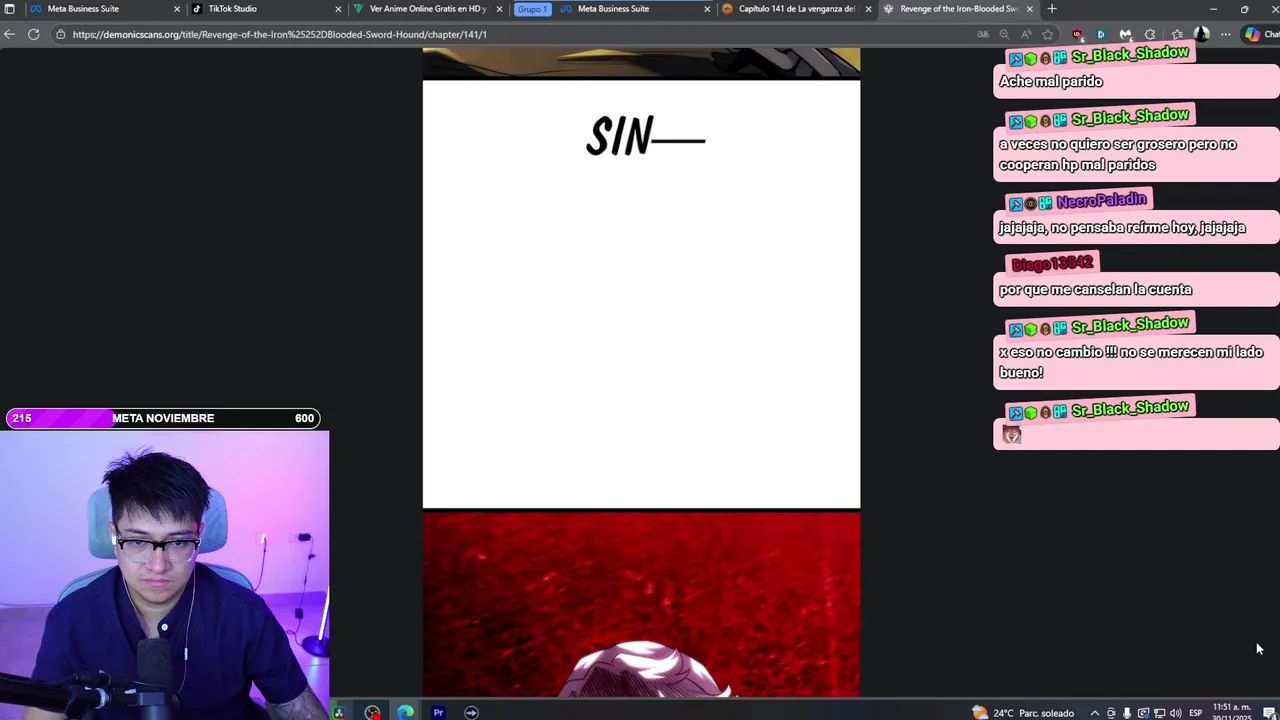Open the round arrow app in taskbar

tap(471, 712)
